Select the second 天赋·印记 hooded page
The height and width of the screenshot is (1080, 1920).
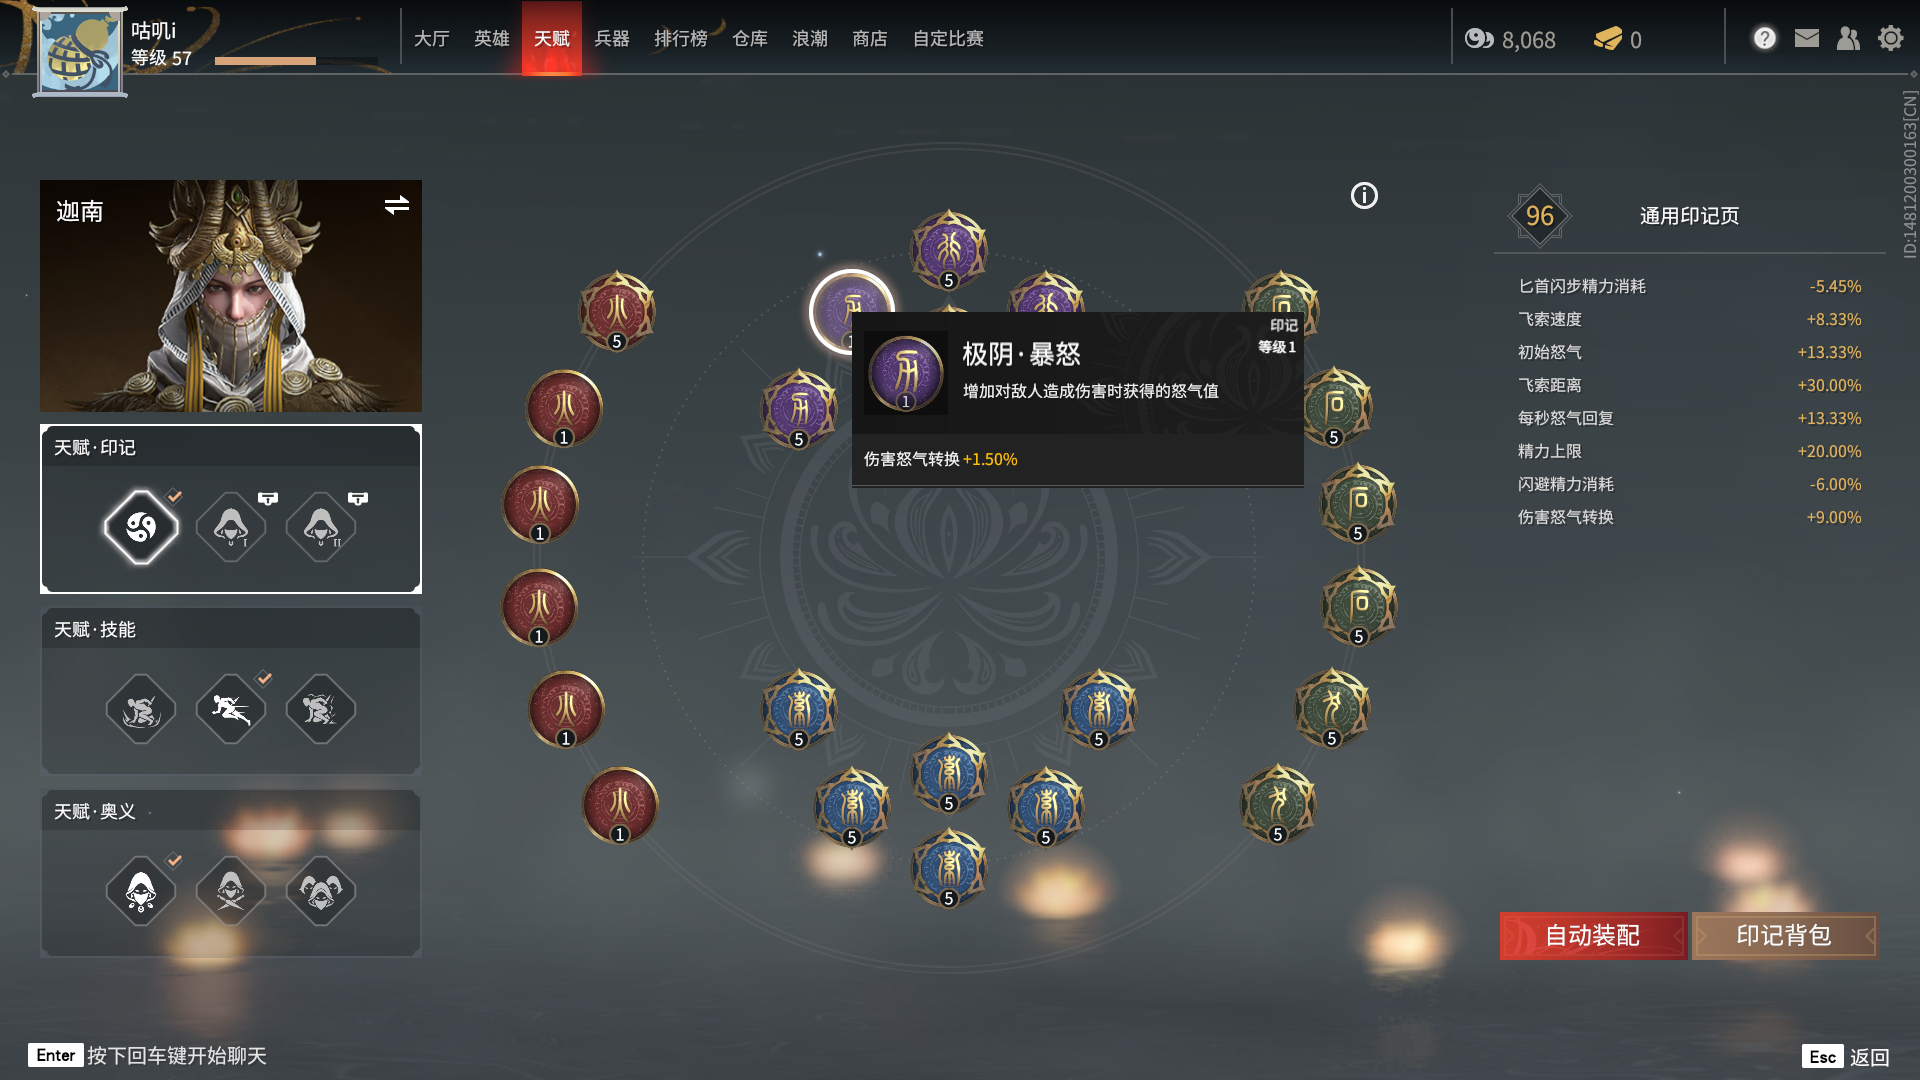231,527
